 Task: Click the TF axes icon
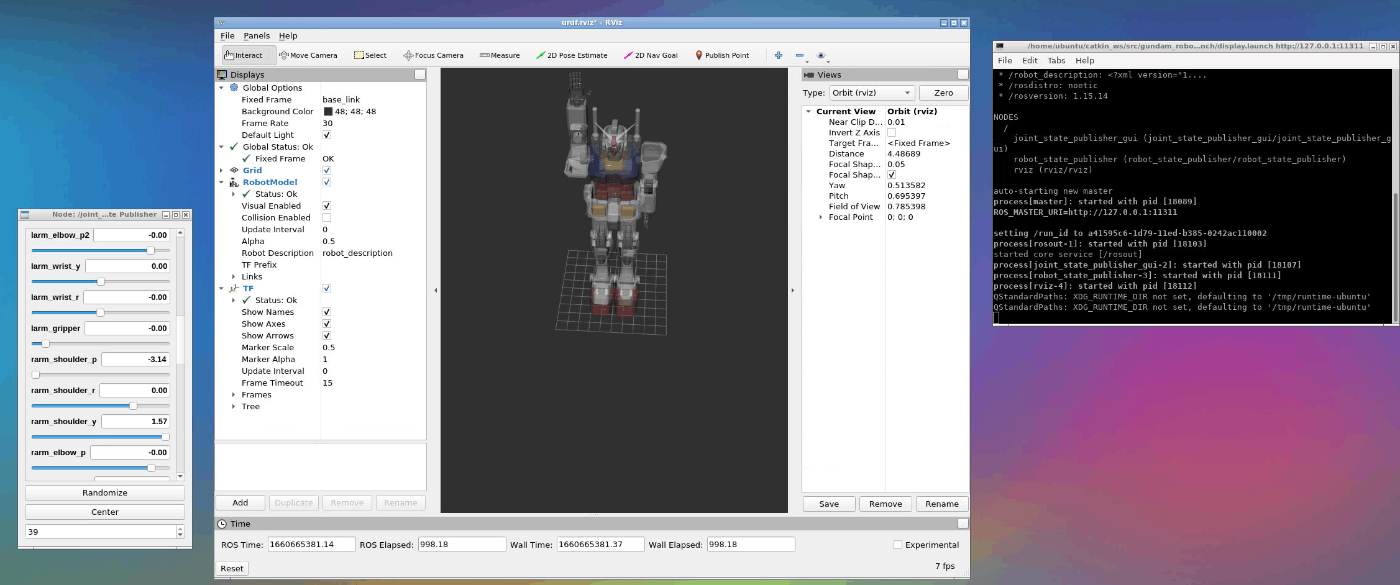click(235, 288)
